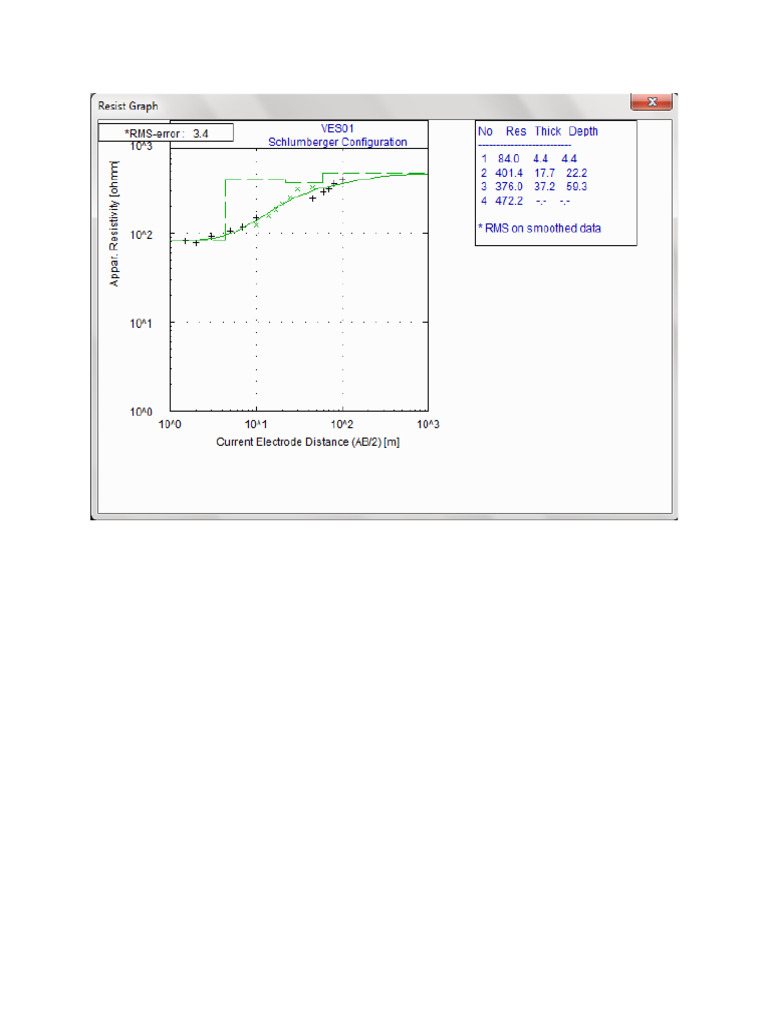The height and width of the screenshot is (1024, 768).
Task: Click the Depth column header
Action: (x=583, y=131)
